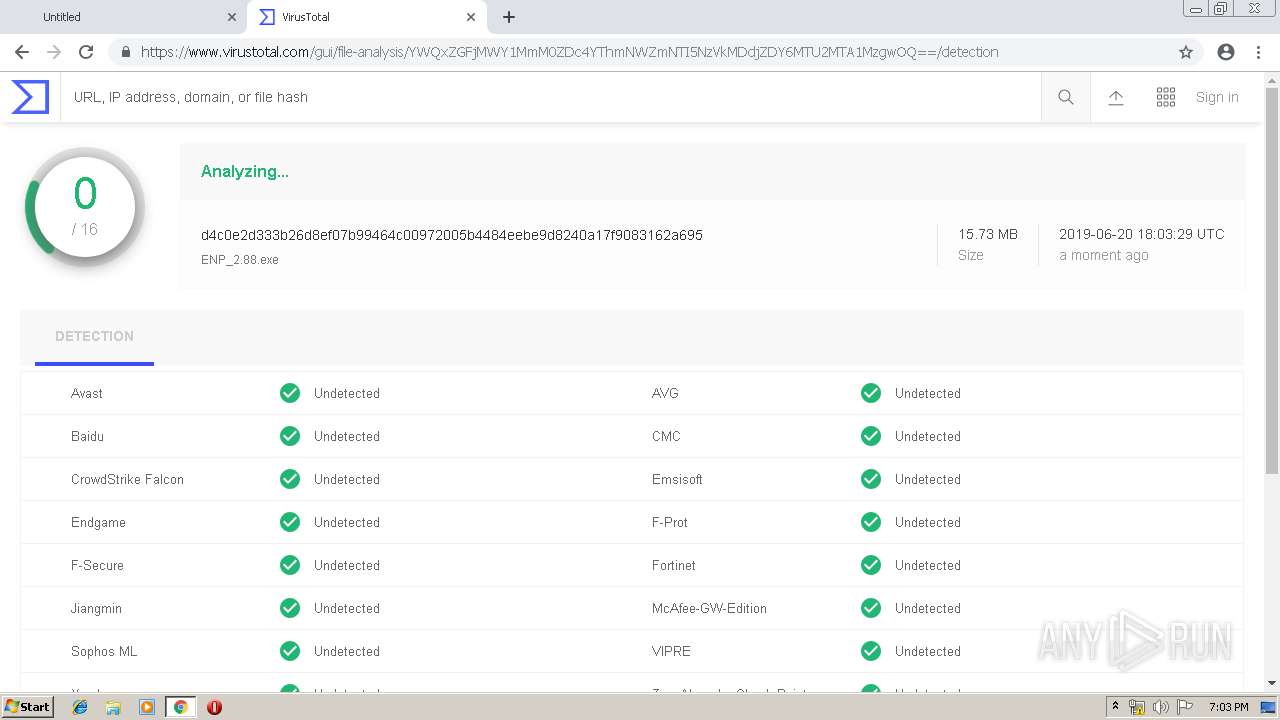This screenshot has width=1280, height=720.
Task: Switch to the Untitled browser tab
Action: (125, 17)
